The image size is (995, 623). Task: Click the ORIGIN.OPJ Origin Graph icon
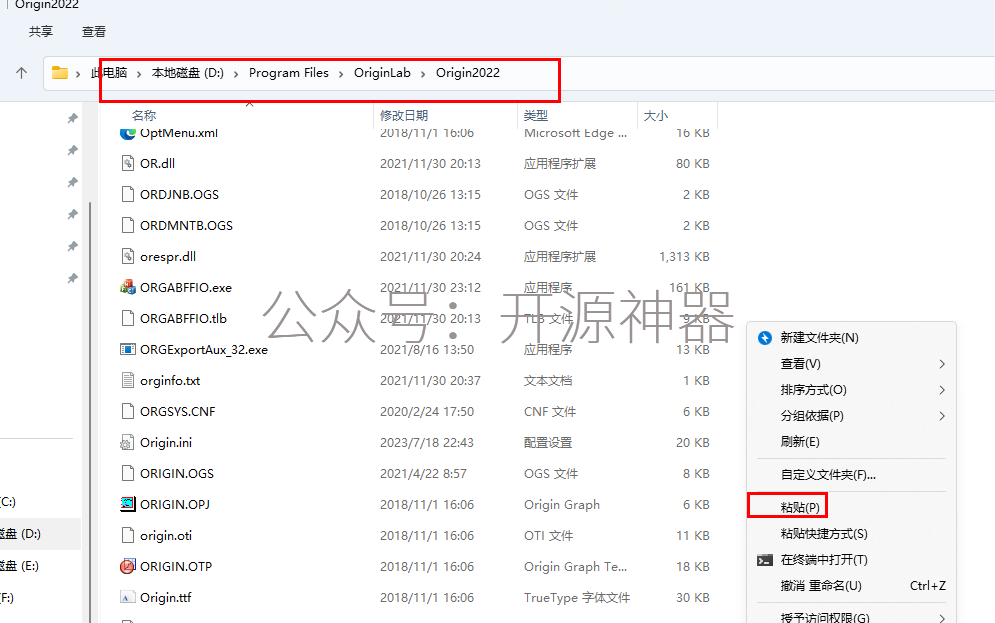128,504
